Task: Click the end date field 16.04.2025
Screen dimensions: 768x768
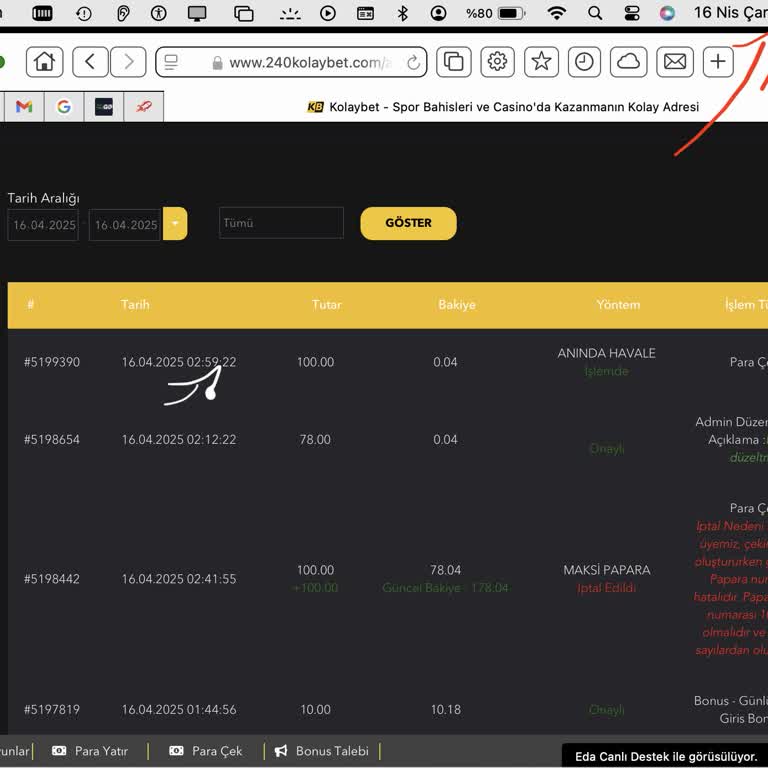Action: 125,225
